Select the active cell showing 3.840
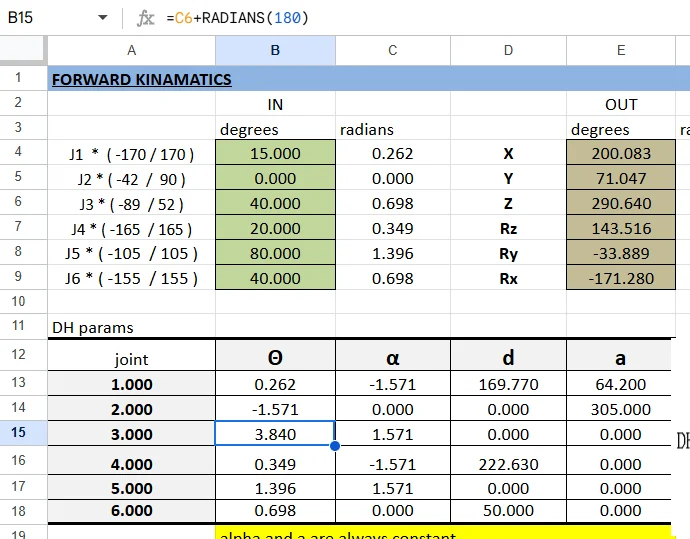Viewport: 690px width, 539px height. coord(275,433)
